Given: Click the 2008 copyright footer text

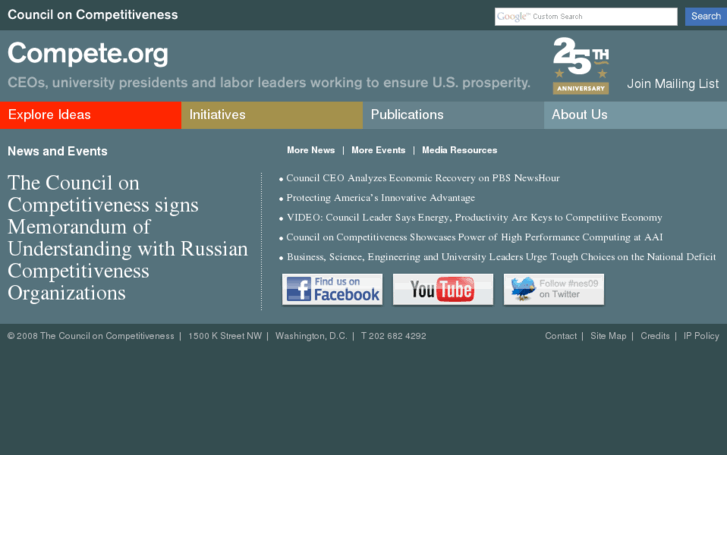Looking at the screenshot, I should coord(91,336).
